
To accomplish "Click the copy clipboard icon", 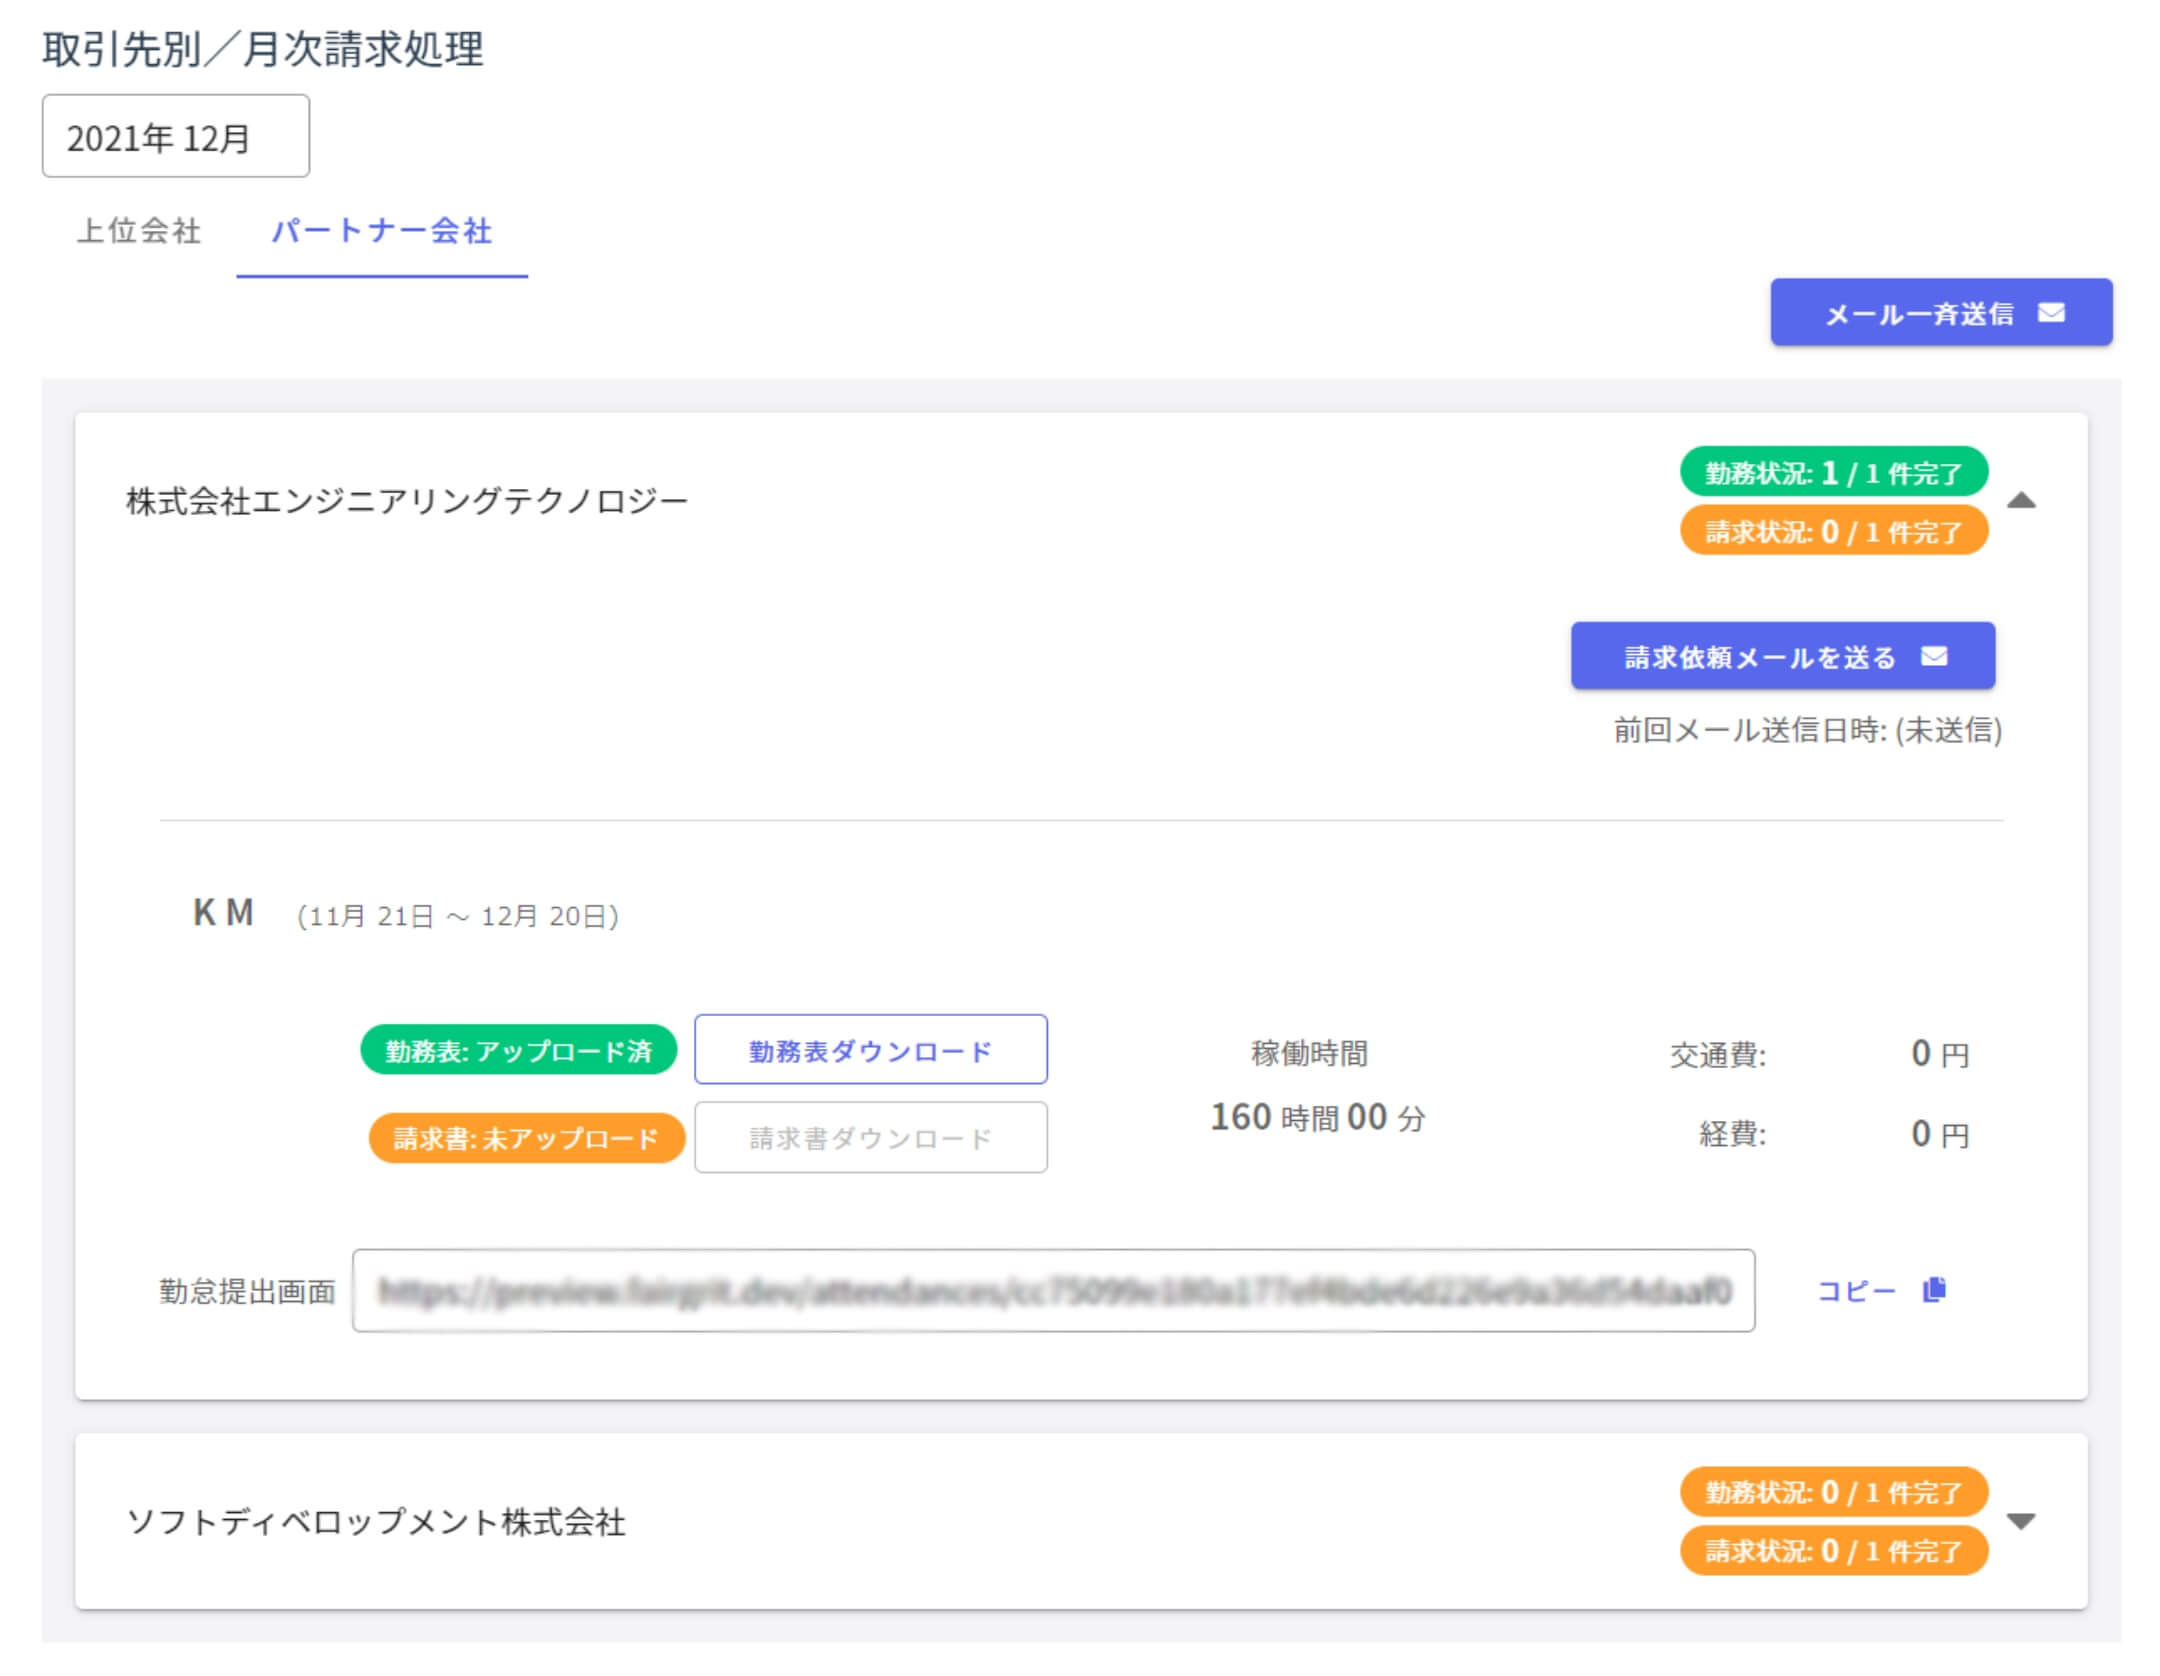I will point(1934,1290).
